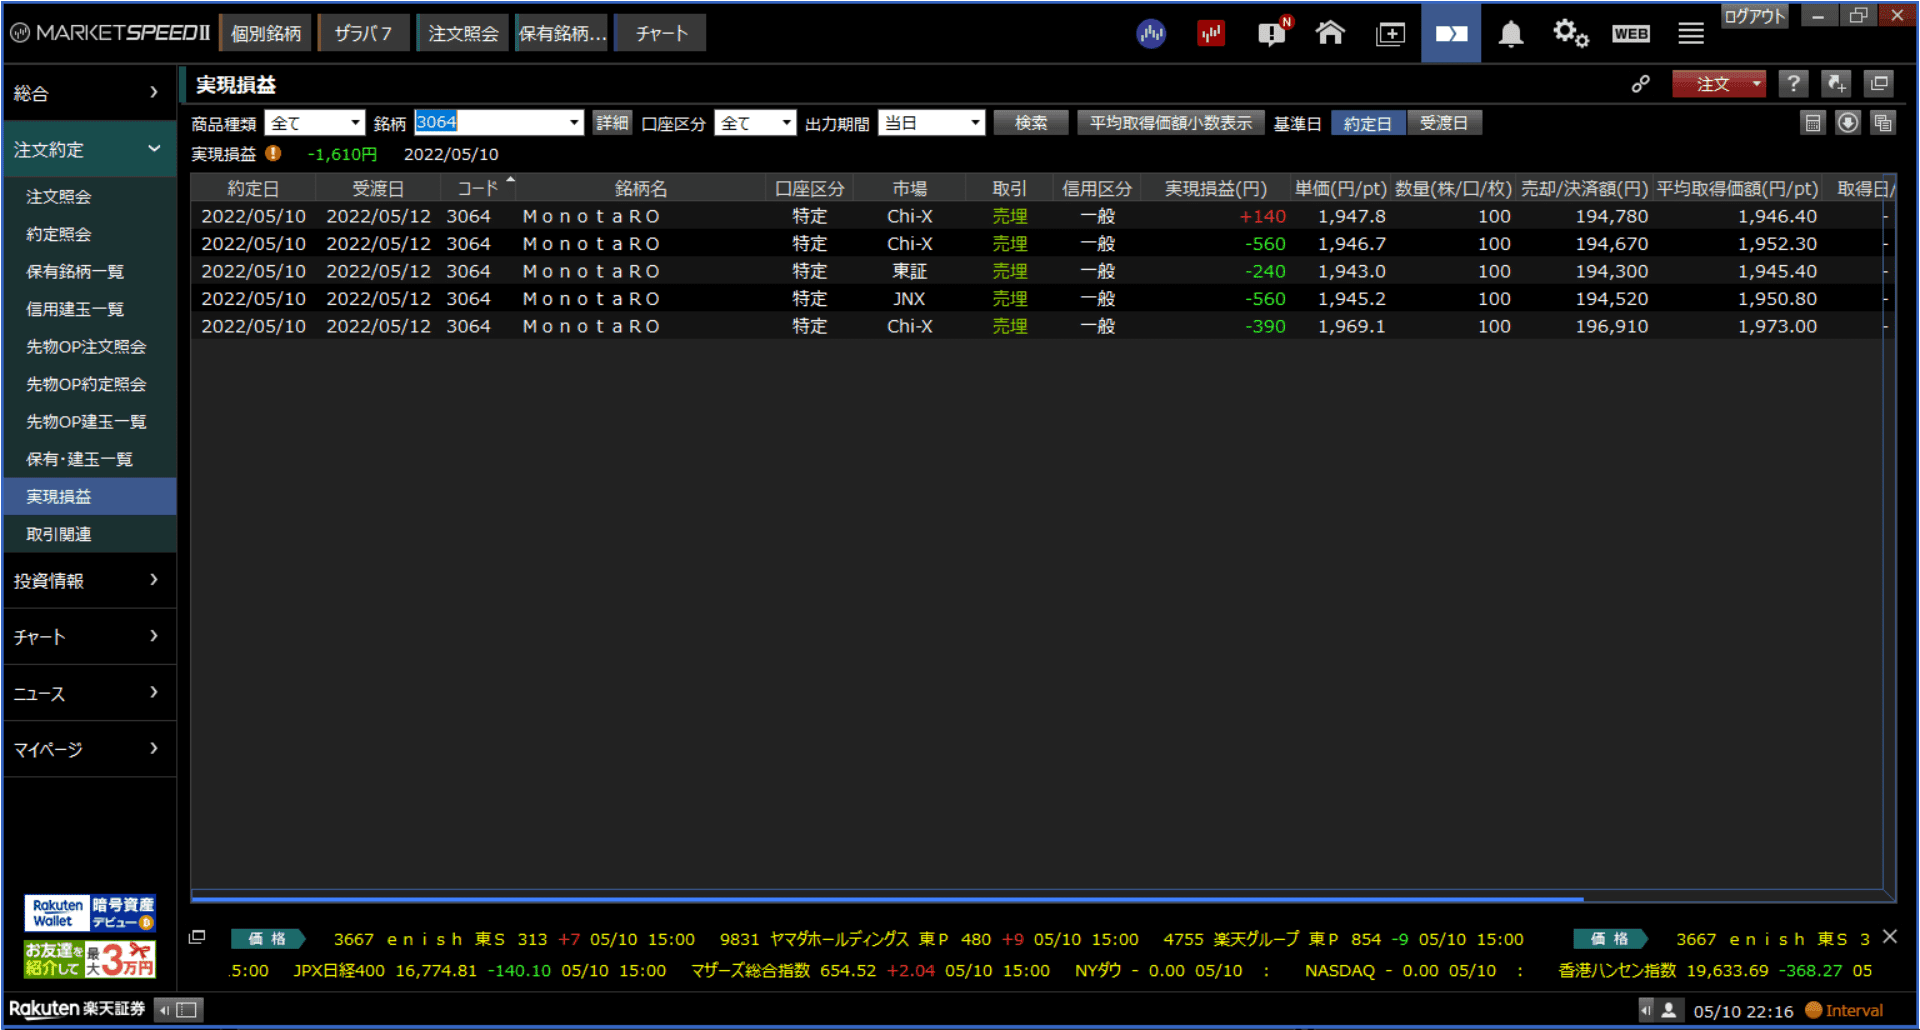Open the settings gears icon
The height and width of the screenshot is (1030, 1920).
1570,34
